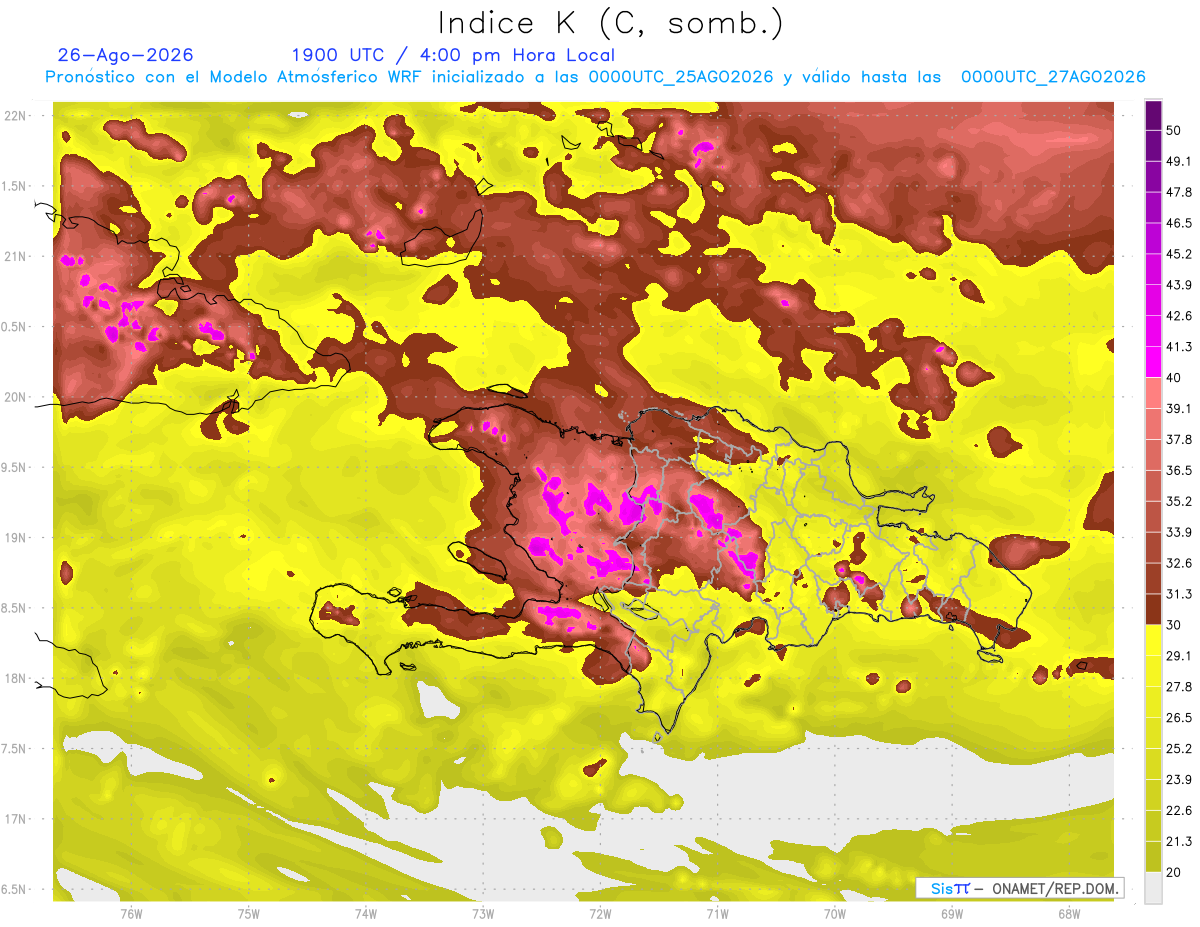Viewport: 1200px width, 927px height.
Task: Click the "50" color scale label
Action: pos(1174,131)
